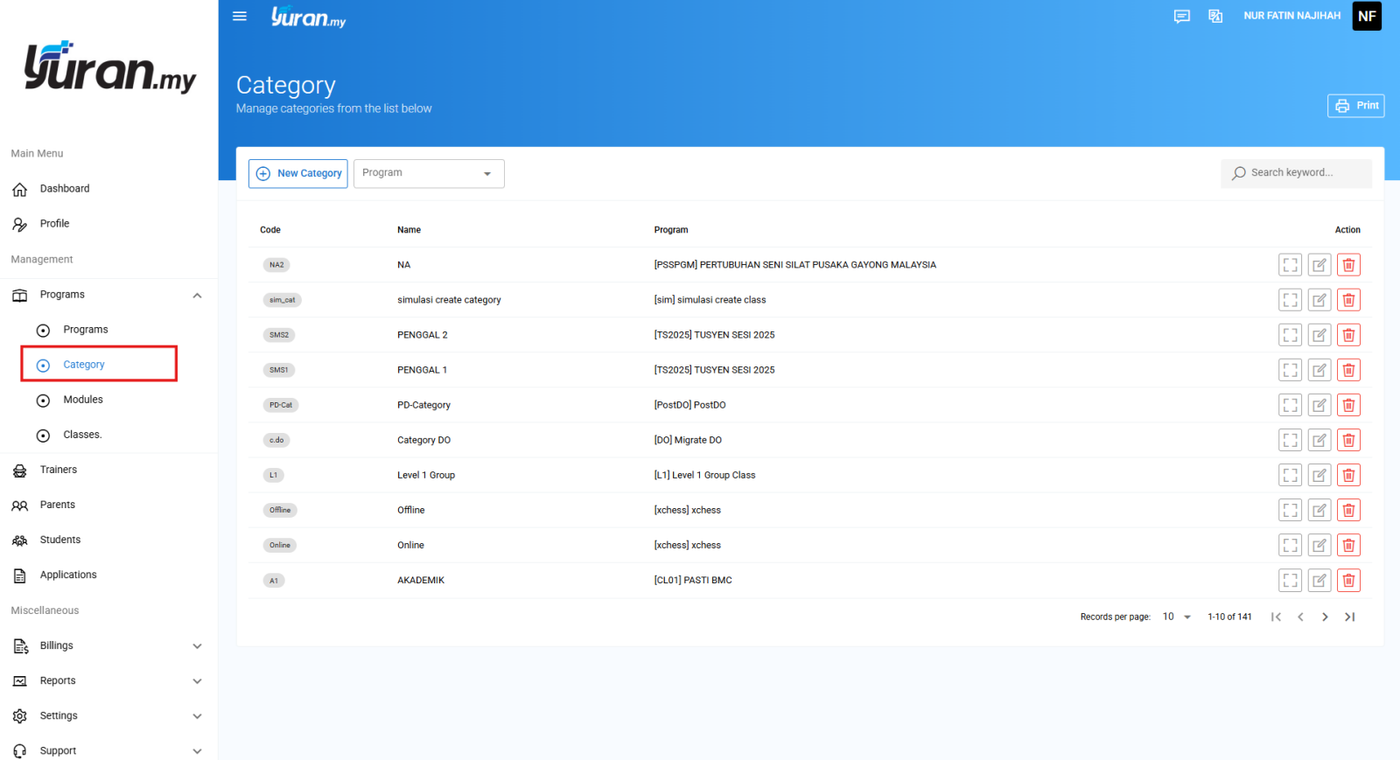Click the yuran.my logo in header
Viewport: 1400px width, 760px height.
[x=308, y=17]
